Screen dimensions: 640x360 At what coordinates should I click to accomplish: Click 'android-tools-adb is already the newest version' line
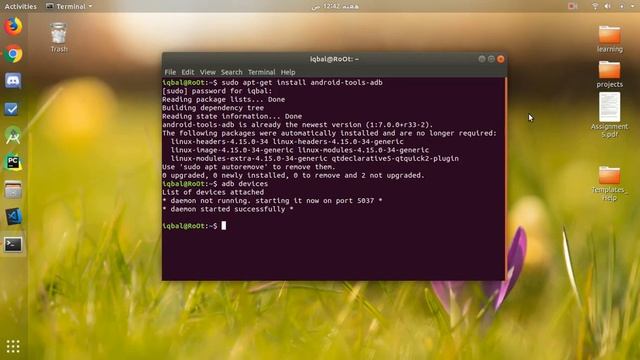click(x=298, y=125)
